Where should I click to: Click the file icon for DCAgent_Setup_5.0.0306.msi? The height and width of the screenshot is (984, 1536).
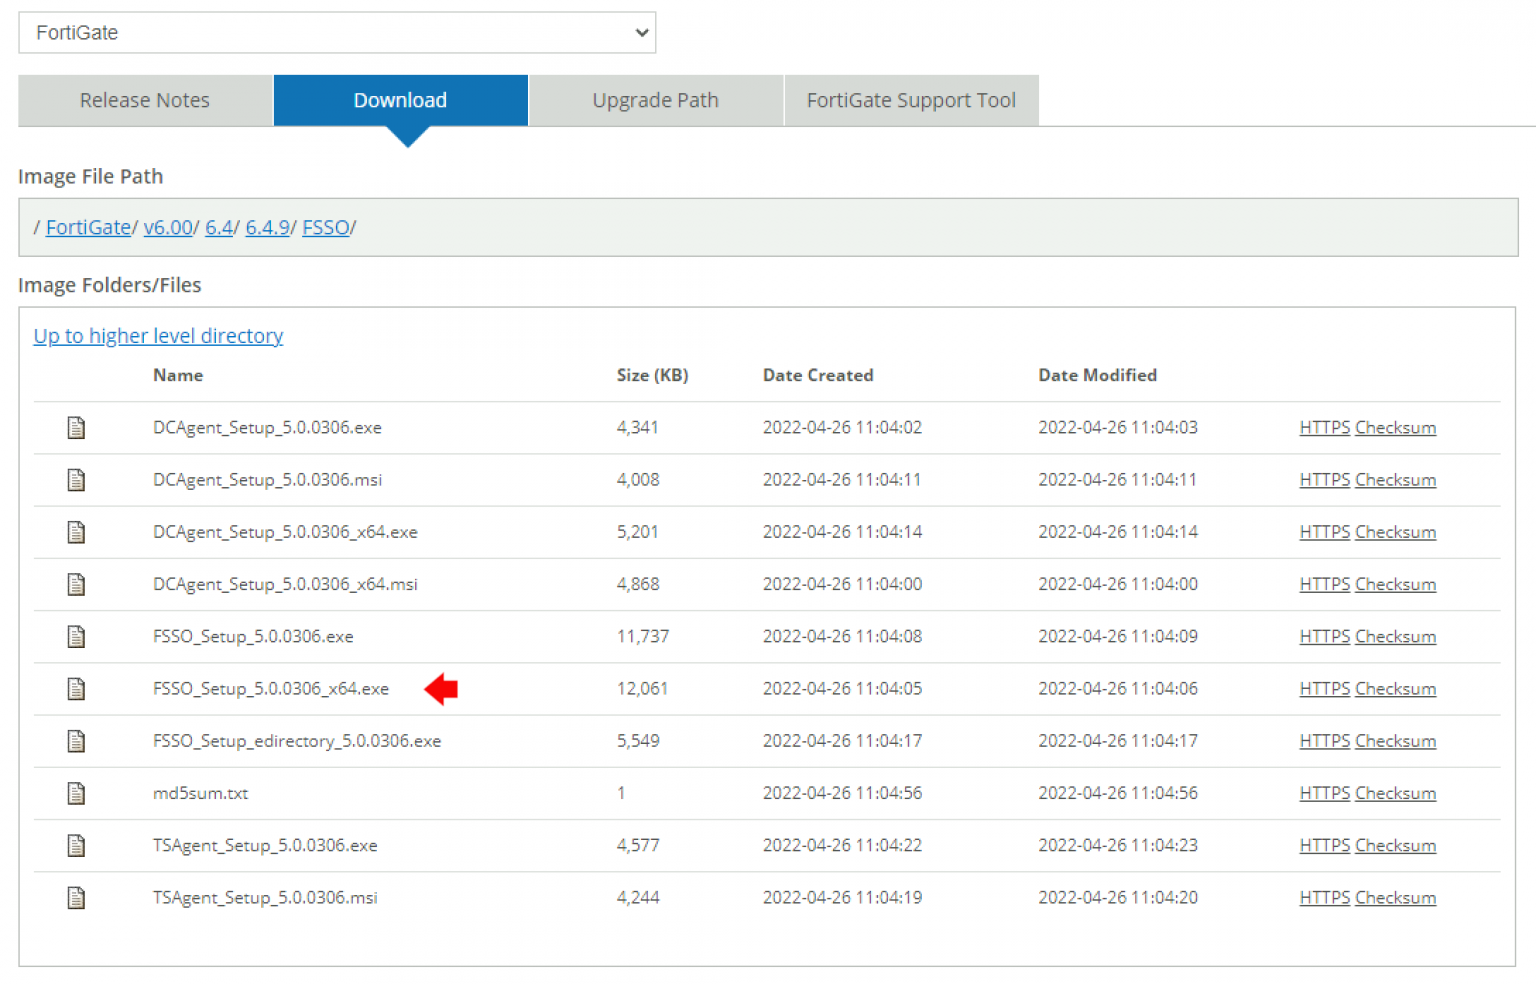pyautogui.click(x=76, y=479)
